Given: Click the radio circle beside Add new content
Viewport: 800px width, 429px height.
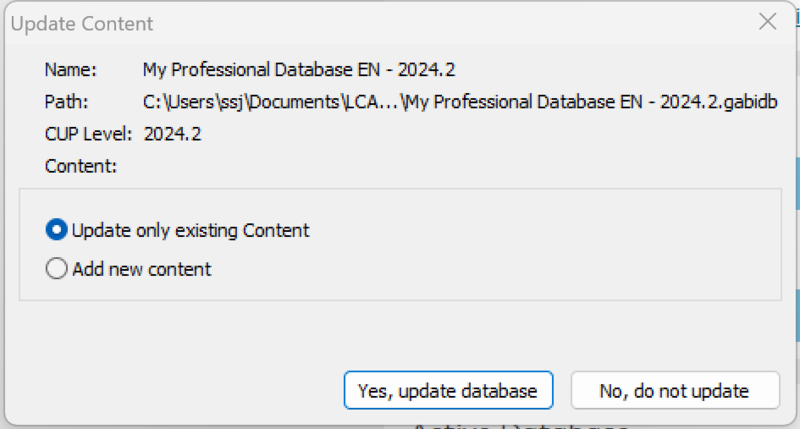Looking at the screenshot, I should pos(57,269).
